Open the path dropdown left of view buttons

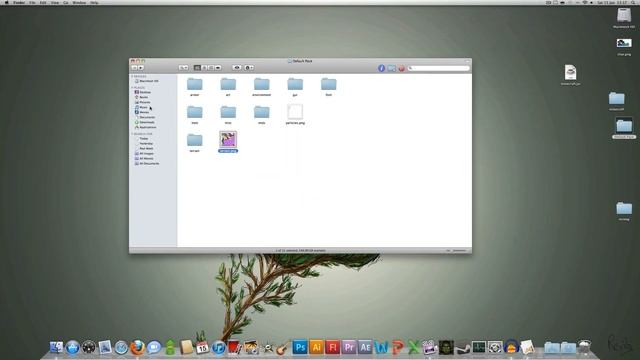click(184, 68)
